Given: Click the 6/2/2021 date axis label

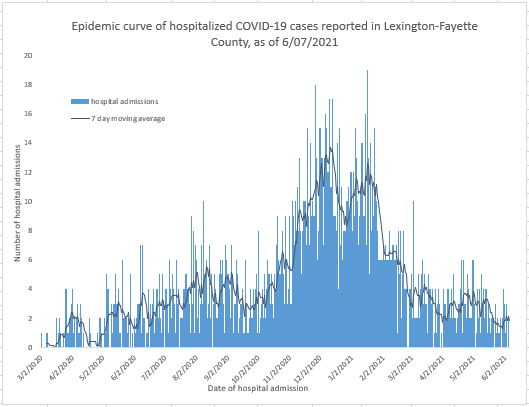Looking at the screenshot, I should (493, 368).
